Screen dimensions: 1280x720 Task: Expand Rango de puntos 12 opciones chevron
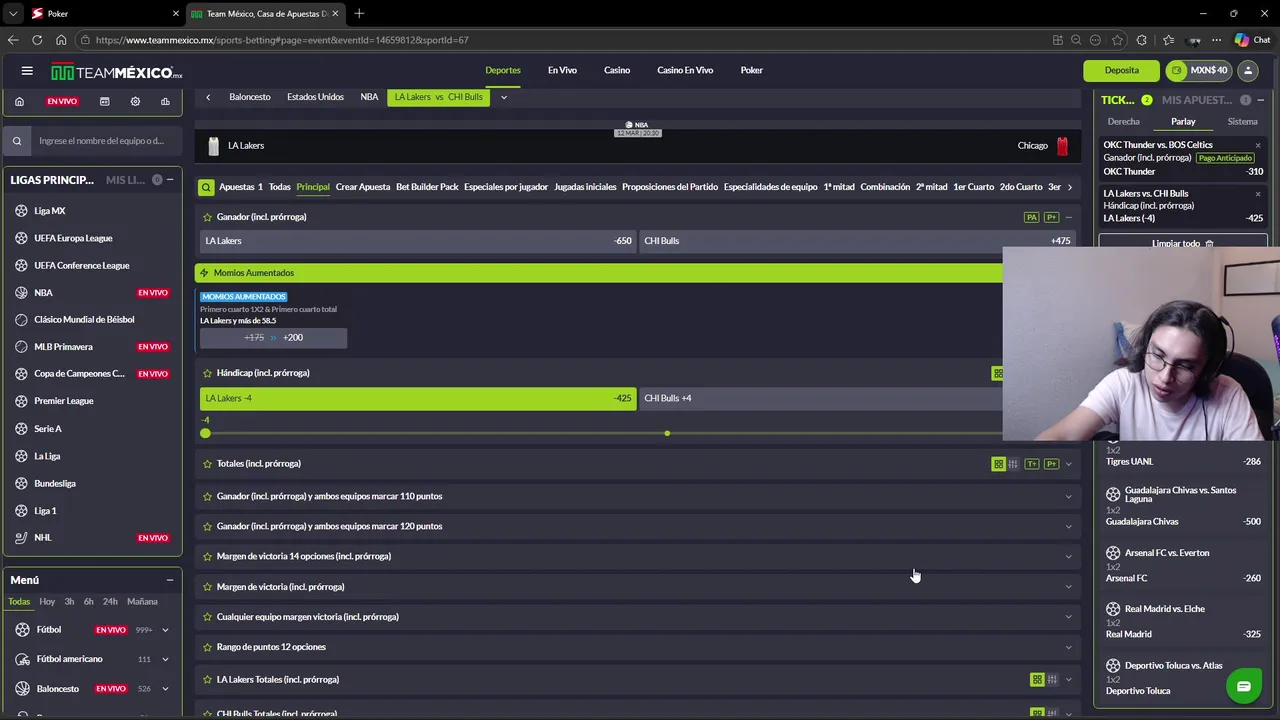[x=1068, y=647]
